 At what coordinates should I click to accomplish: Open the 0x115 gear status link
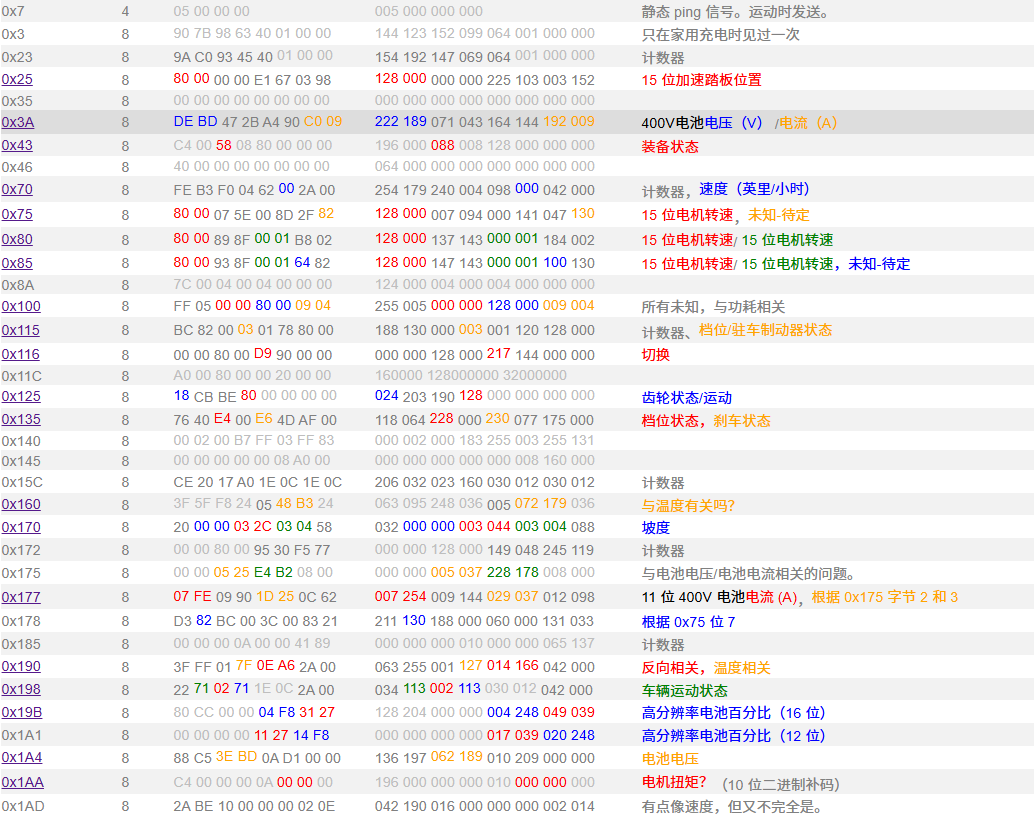point(21,330)
